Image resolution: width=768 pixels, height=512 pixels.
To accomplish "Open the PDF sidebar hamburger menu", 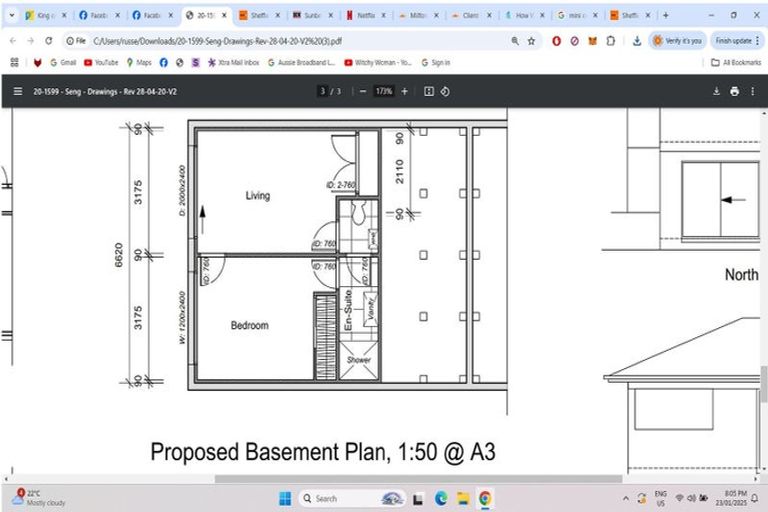I will tap(17, 91).
